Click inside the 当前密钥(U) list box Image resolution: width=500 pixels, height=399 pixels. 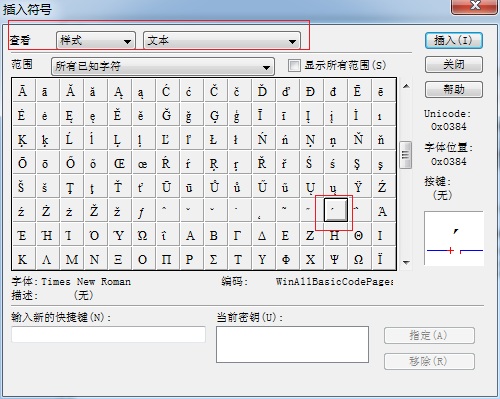tap(292, 344)
